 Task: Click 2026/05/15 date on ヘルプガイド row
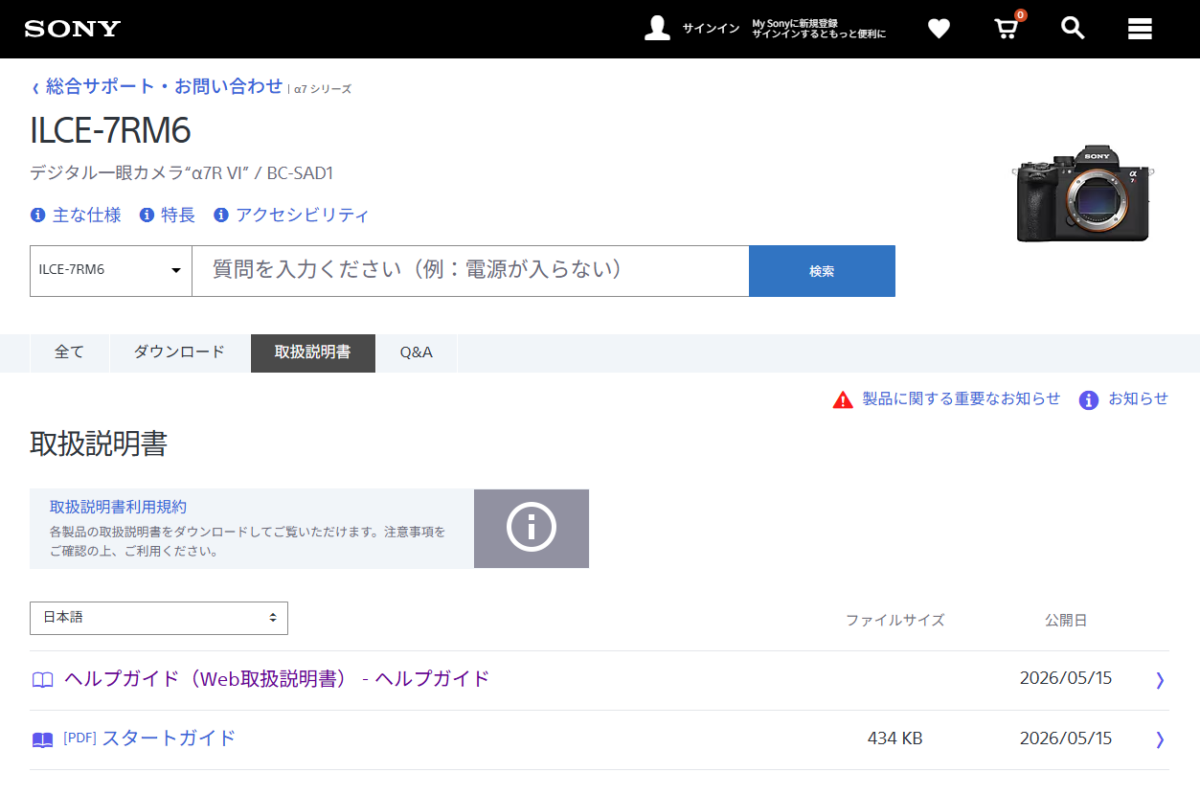coord(1065,678)
